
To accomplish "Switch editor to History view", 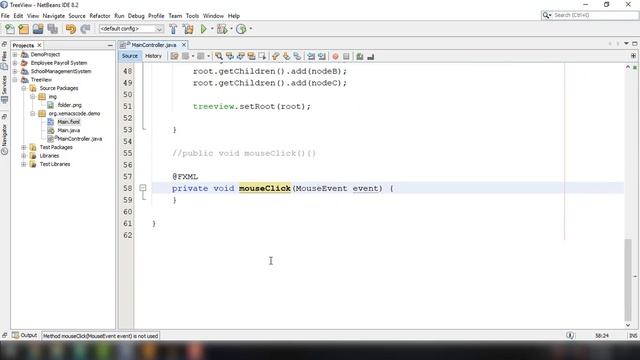I will coord(153,56).
